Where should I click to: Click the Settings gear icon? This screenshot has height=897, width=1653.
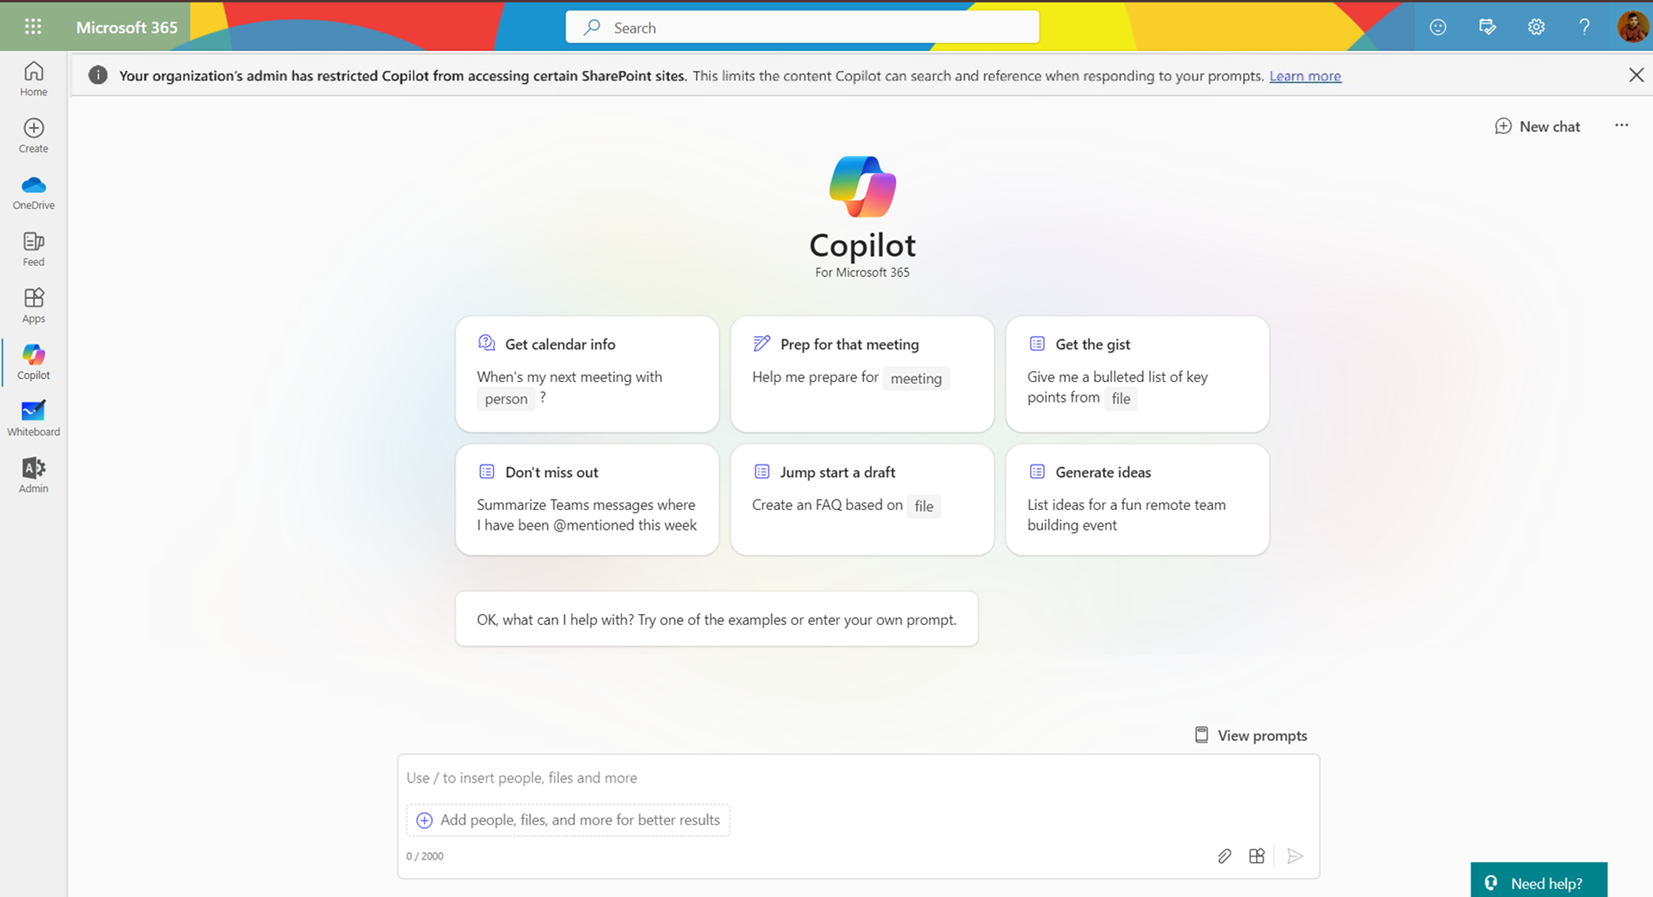point(1536,27)
